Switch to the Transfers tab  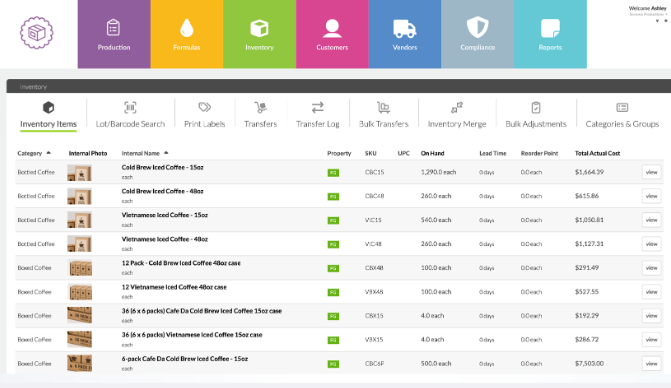click(261, 116)
